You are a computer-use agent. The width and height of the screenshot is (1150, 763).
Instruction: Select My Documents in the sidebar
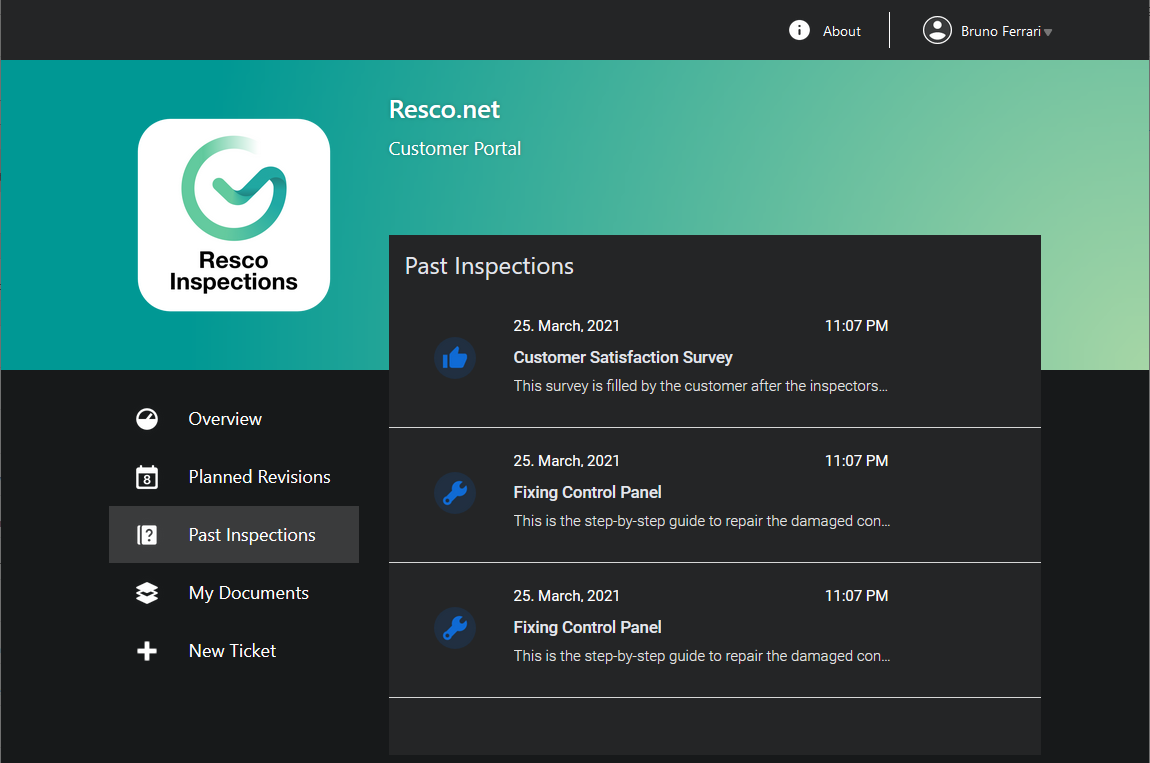pyautogui.click(x=234, y=593)
